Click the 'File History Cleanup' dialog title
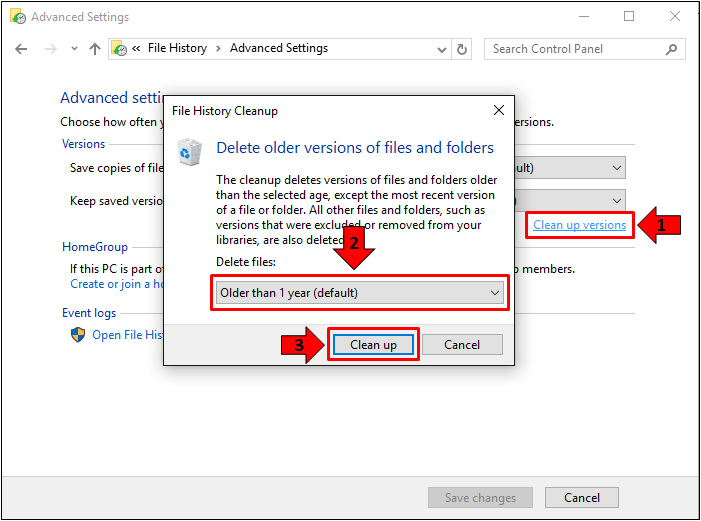The height and width of the screenshot is (521, 701). click(x=225, y=111)
